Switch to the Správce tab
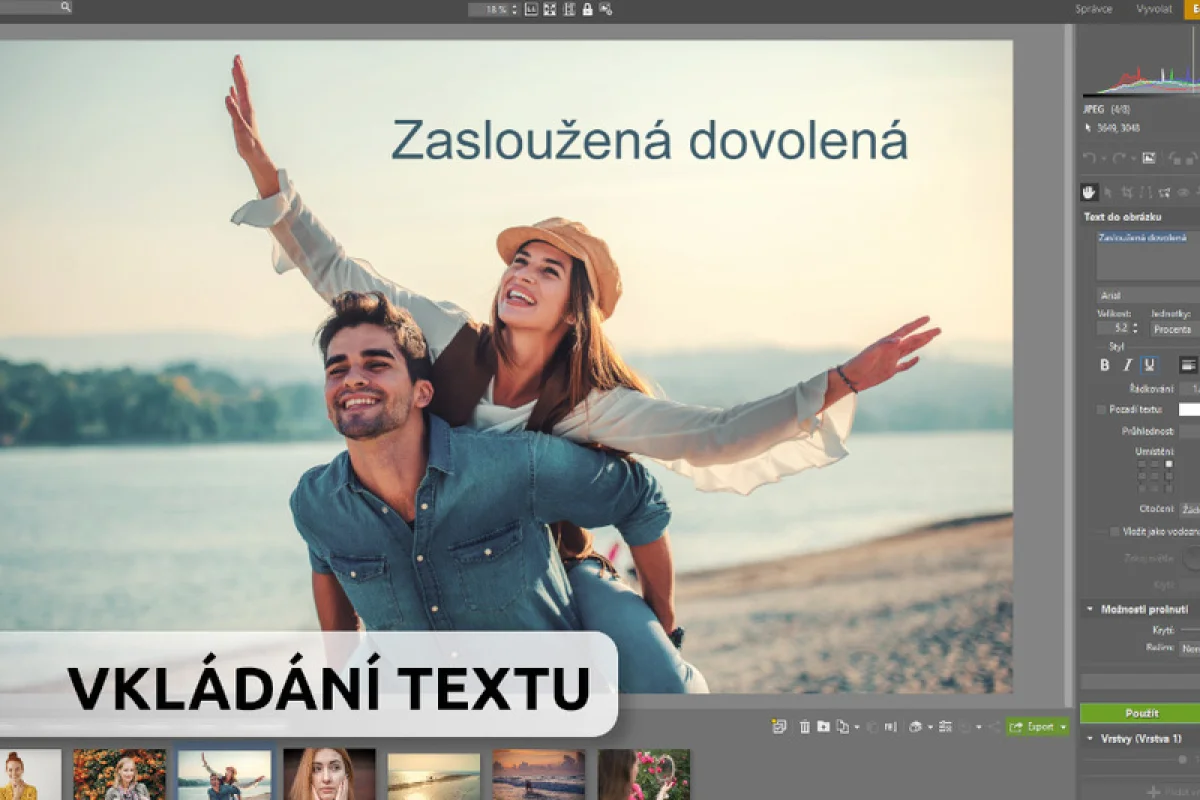The width and height of the screenshot is (1200, 800). pyautogui.click(x=1094, y=9)
